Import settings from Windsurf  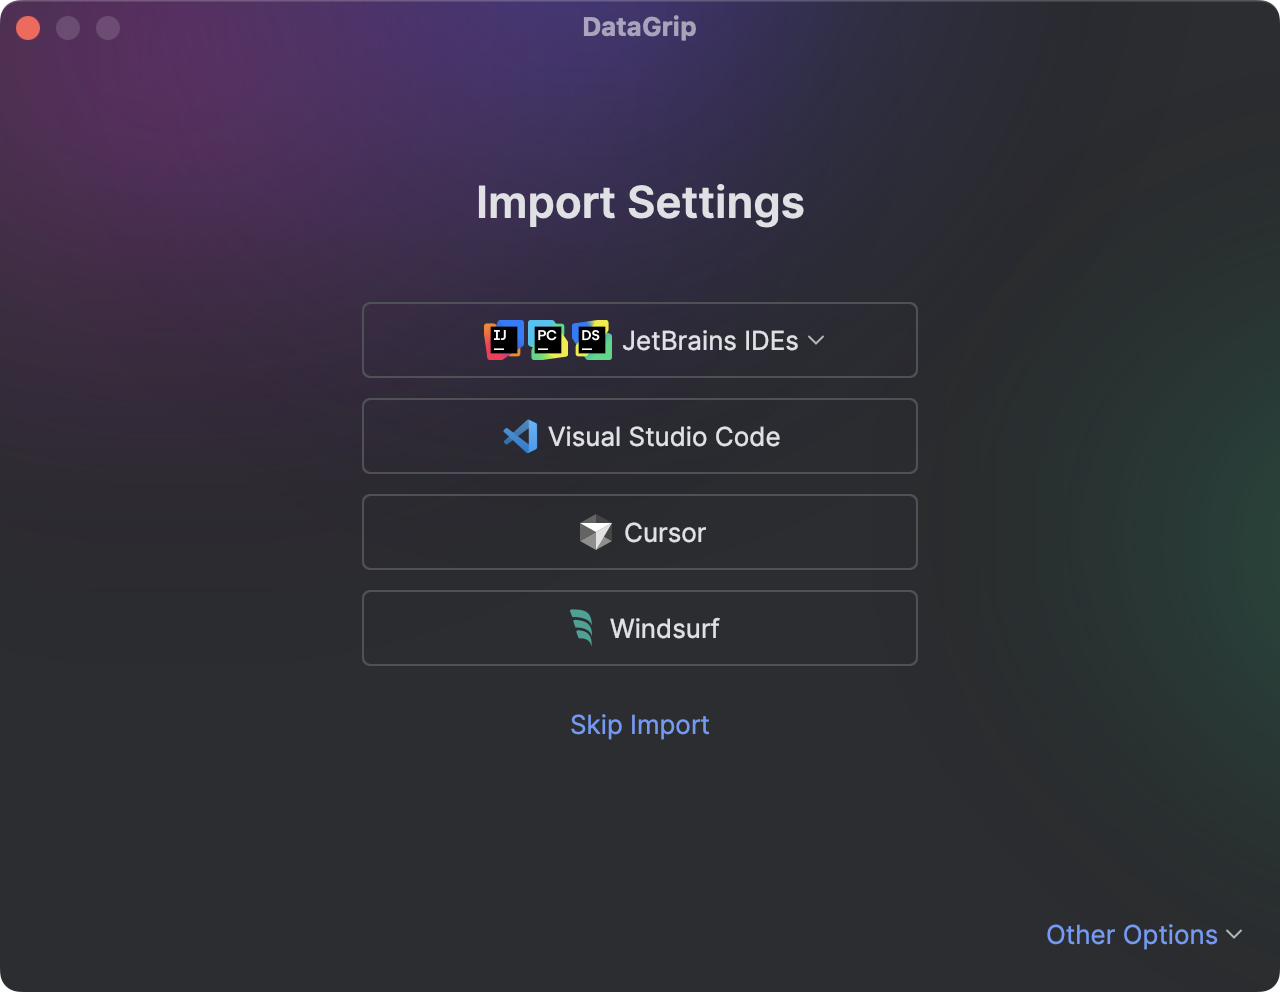click(640, 628)
